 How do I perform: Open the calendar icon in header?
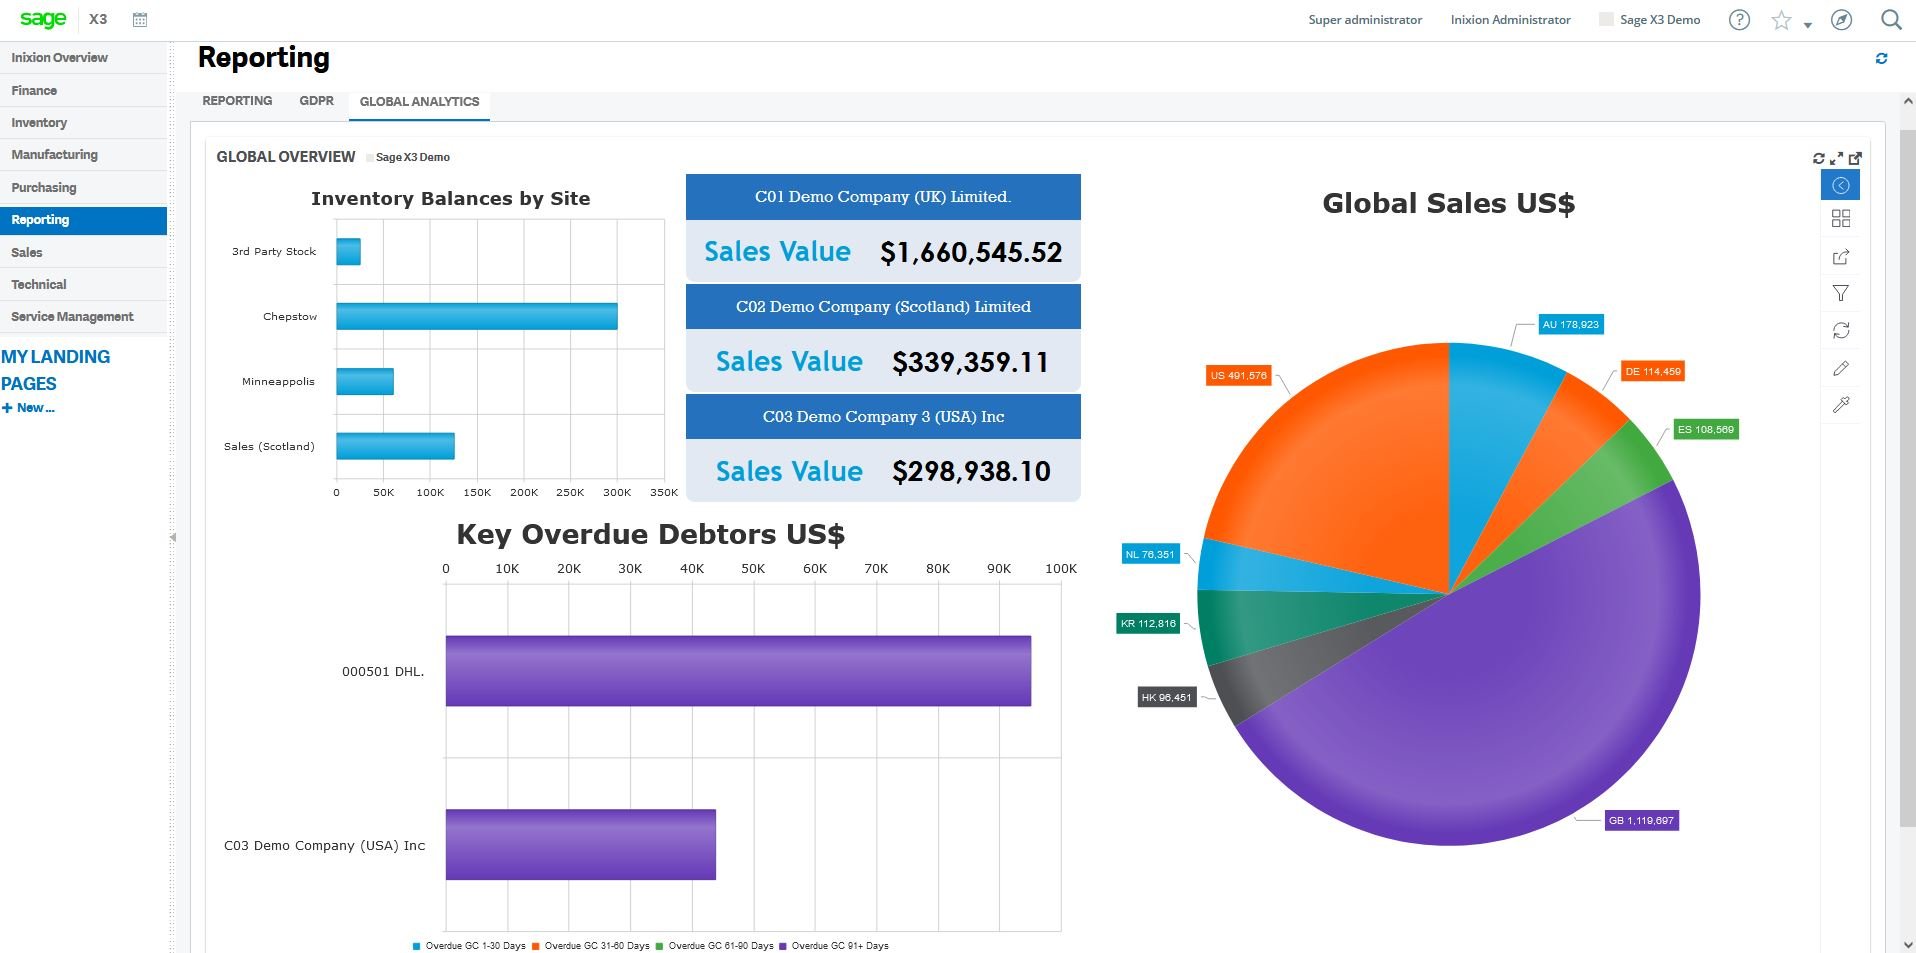pos(140,19)
